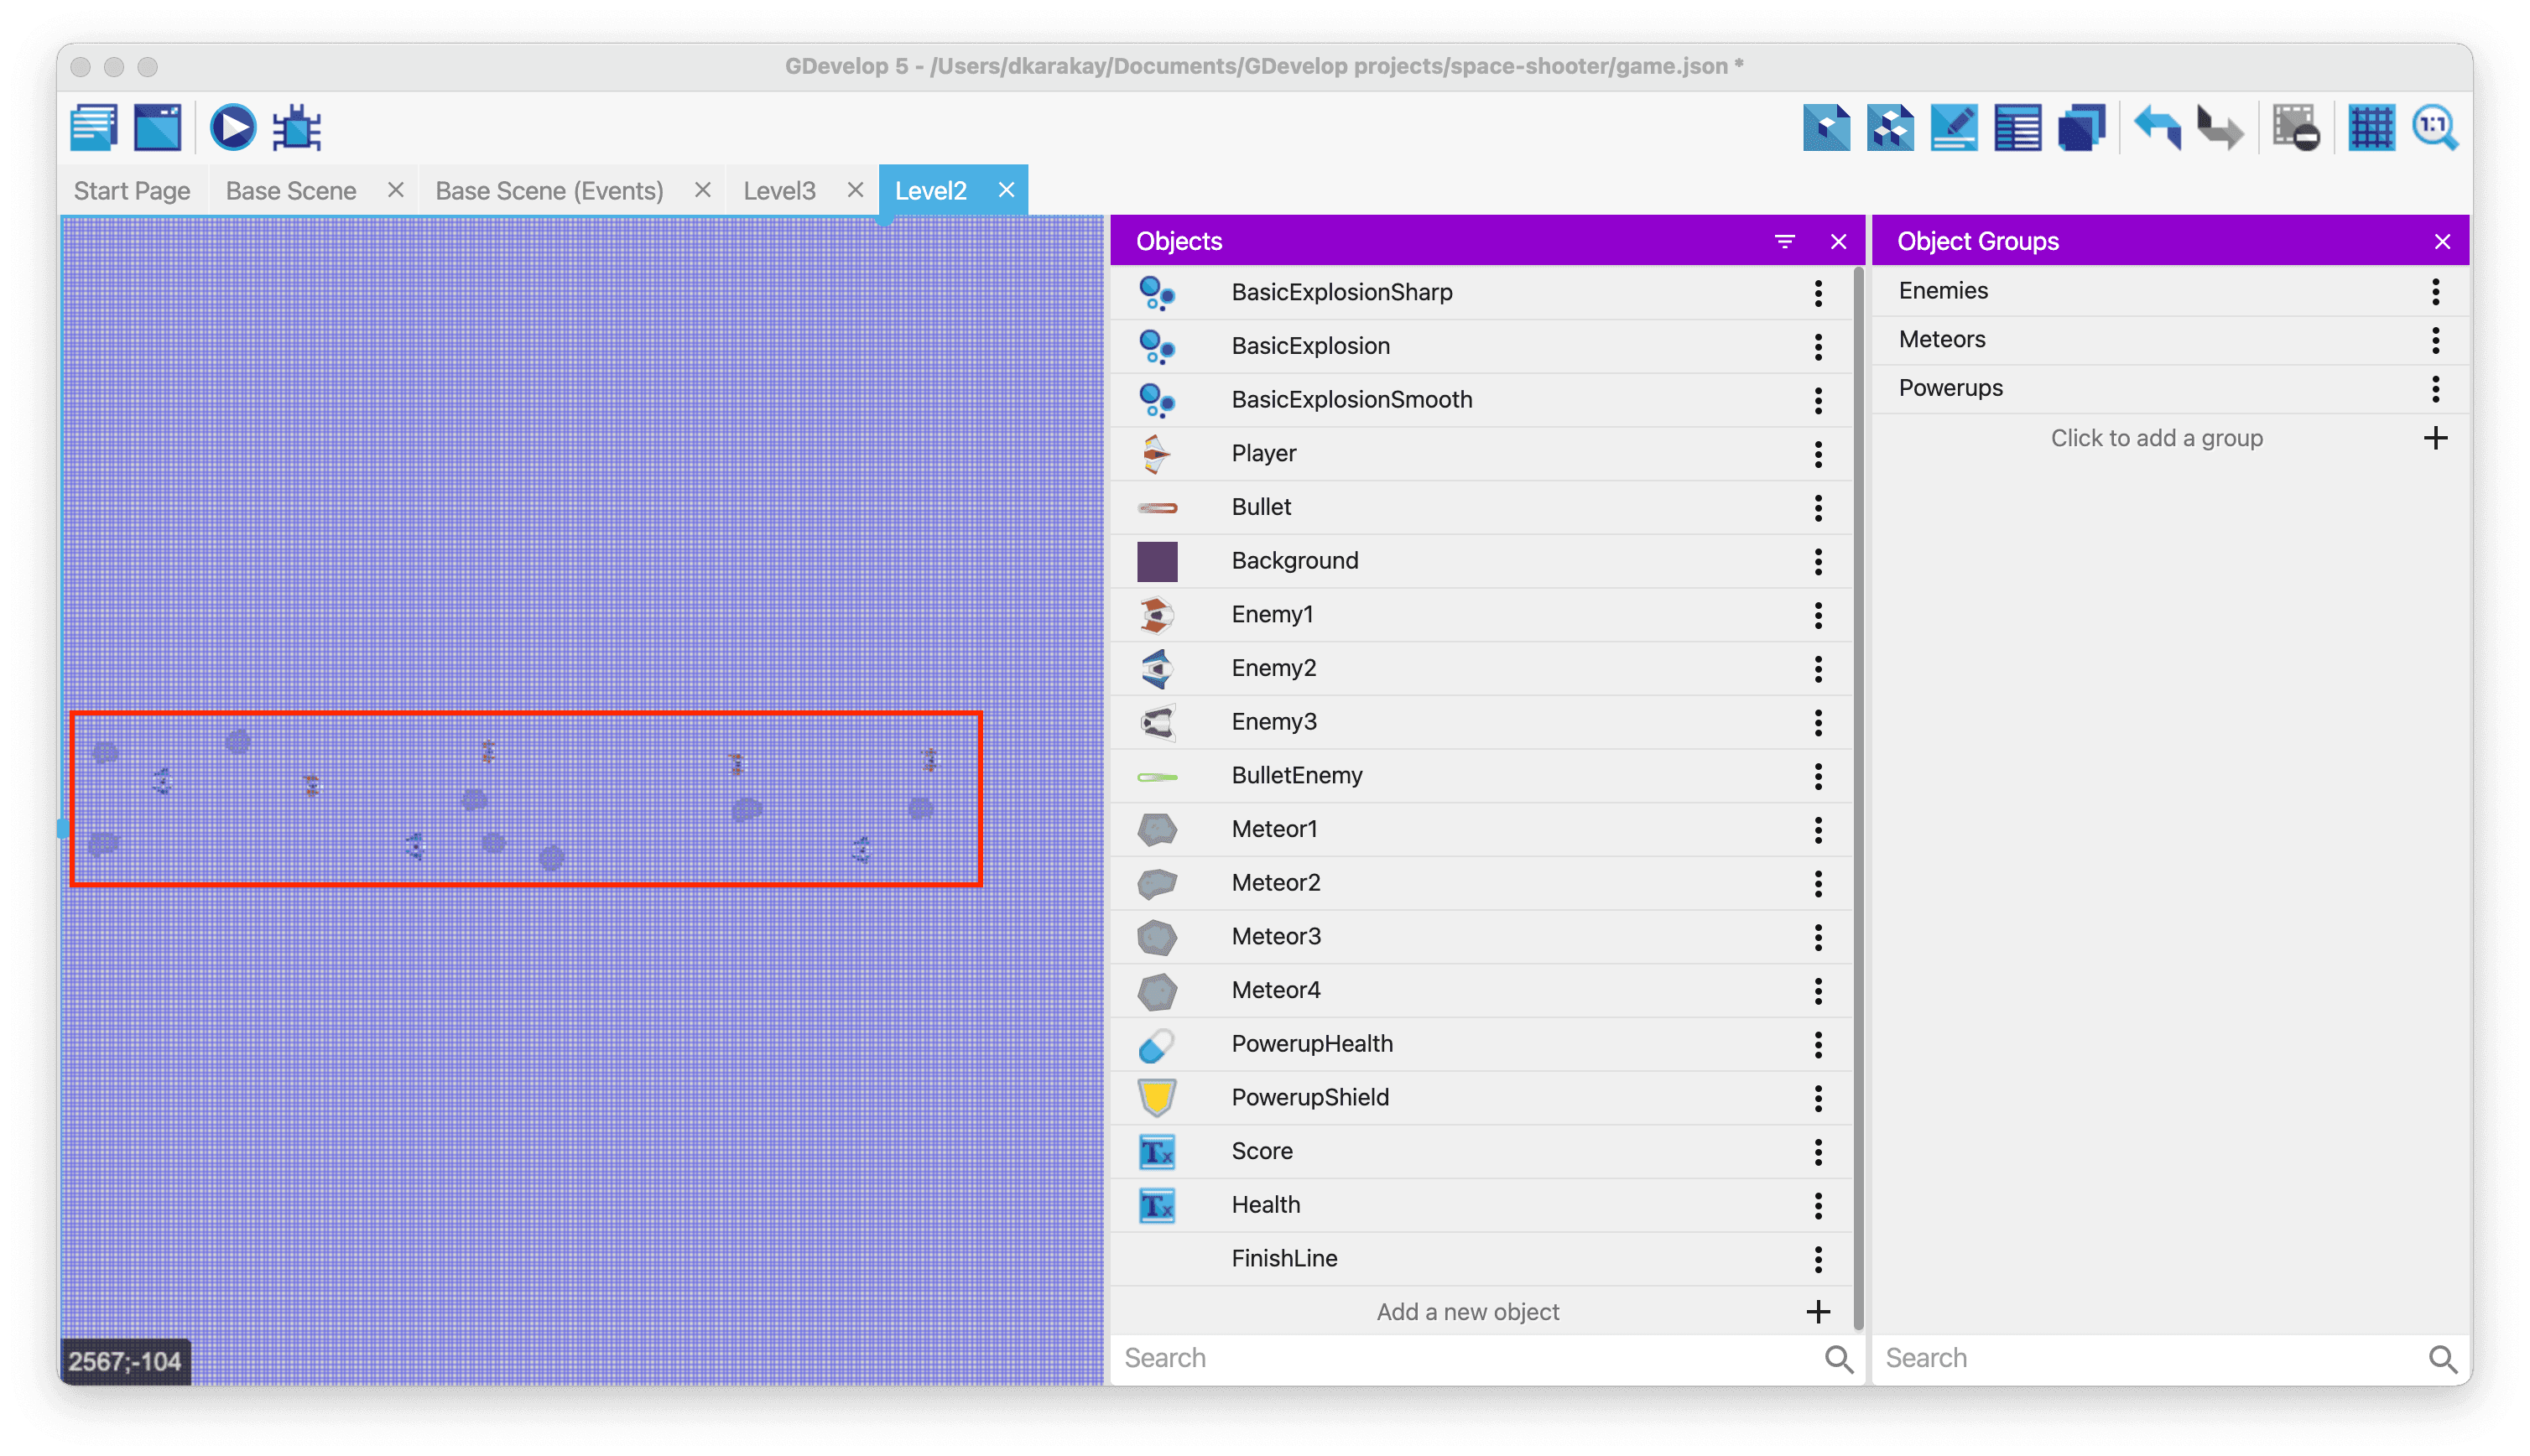Open the layers editor icon
The width and height of the screenshot is (2530, 1456).
pos(2082,128)
